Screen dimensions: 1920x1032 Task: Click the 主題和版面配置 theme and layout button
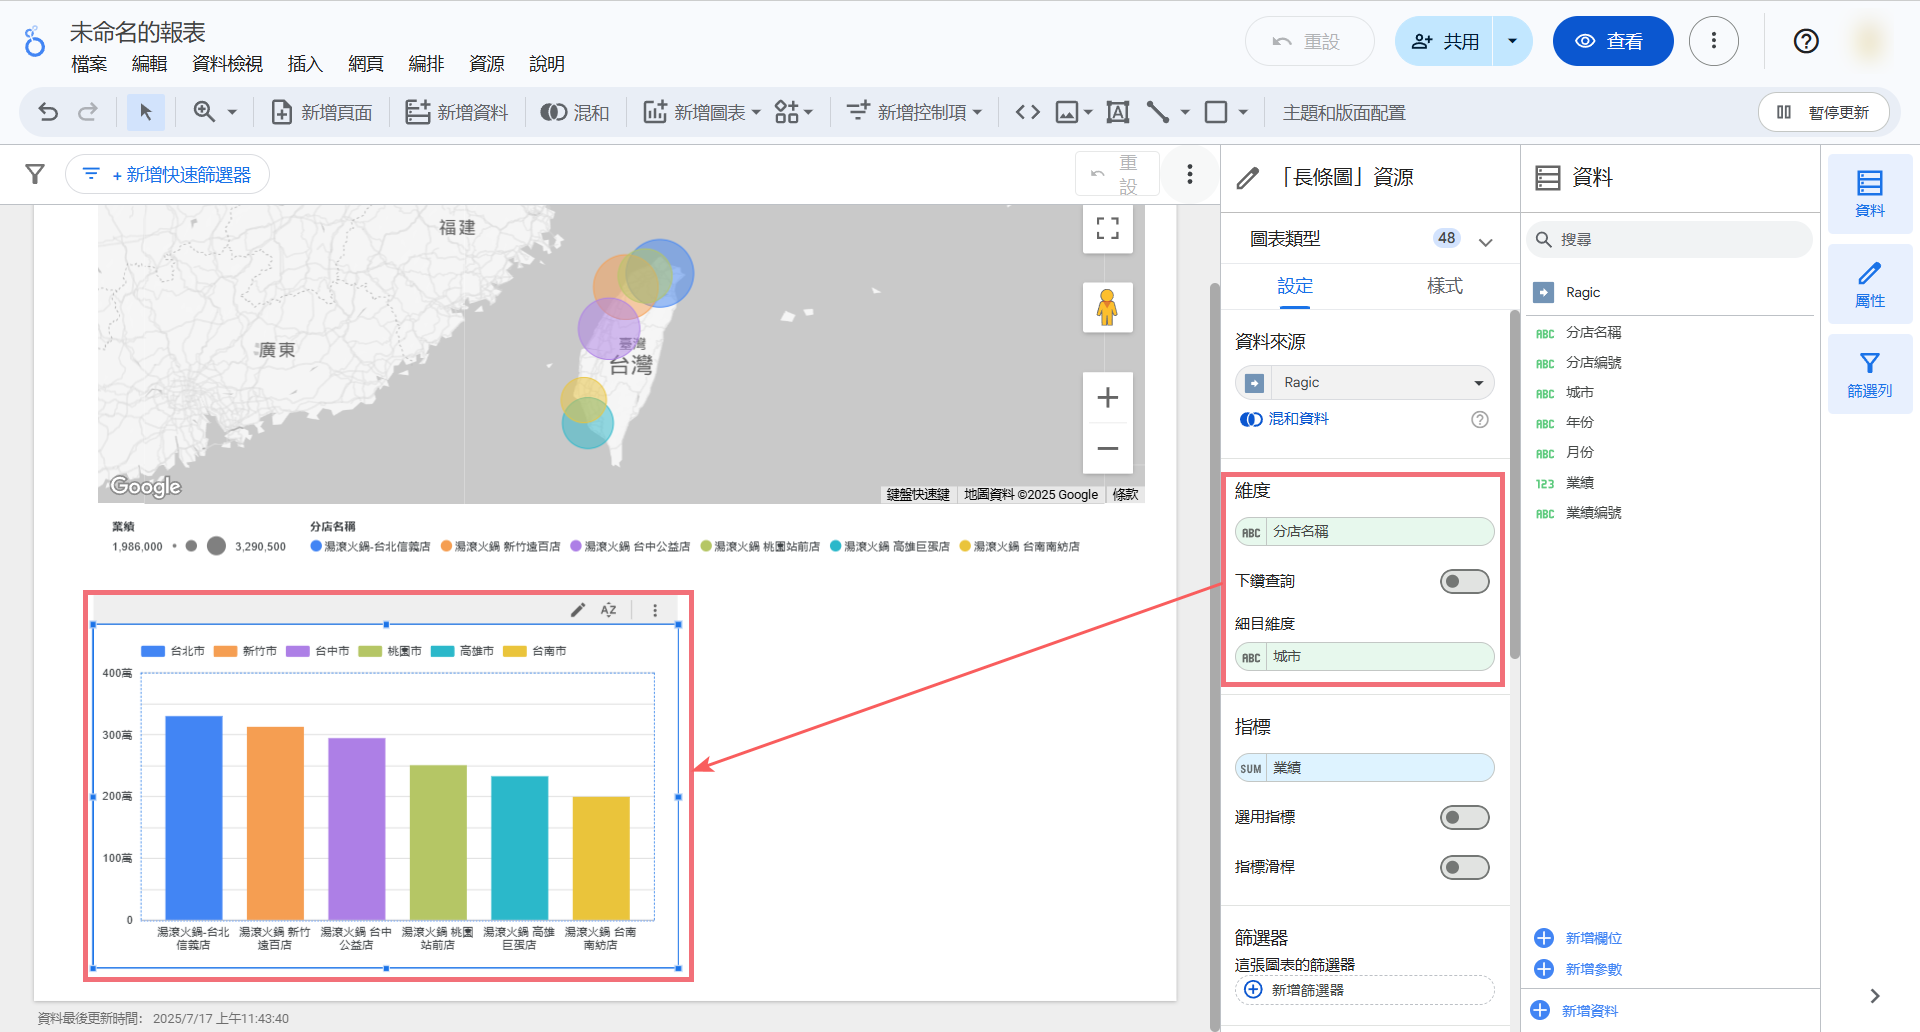pos(1344,112)
